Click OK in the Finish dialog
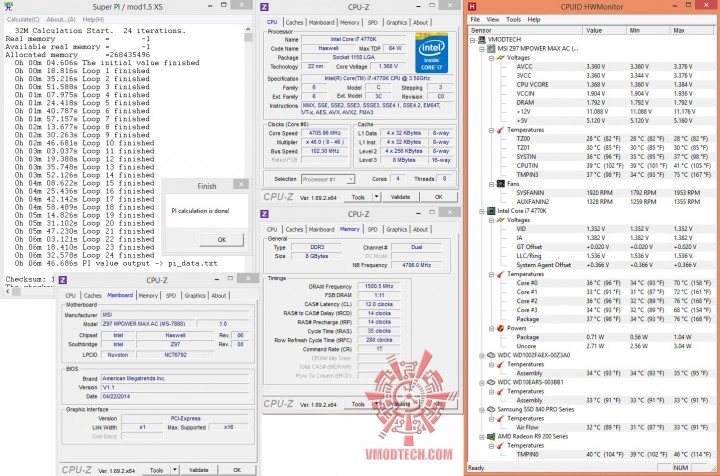 [x=221, y=240]
